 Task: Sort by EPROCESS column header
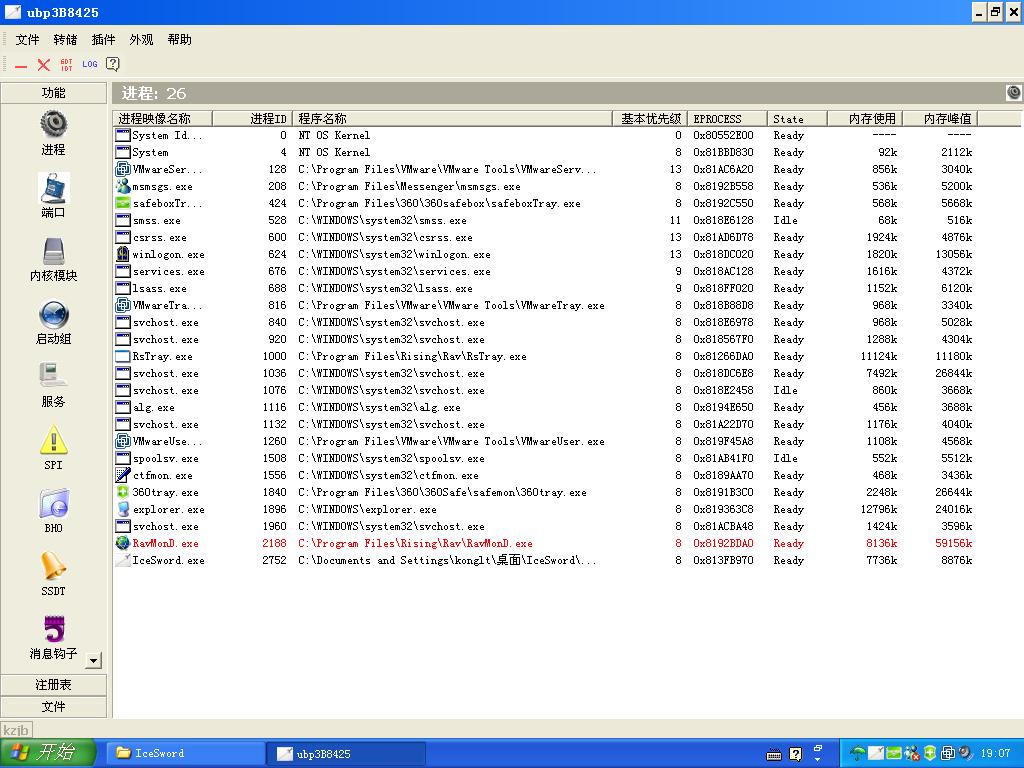tap(727, 118)
